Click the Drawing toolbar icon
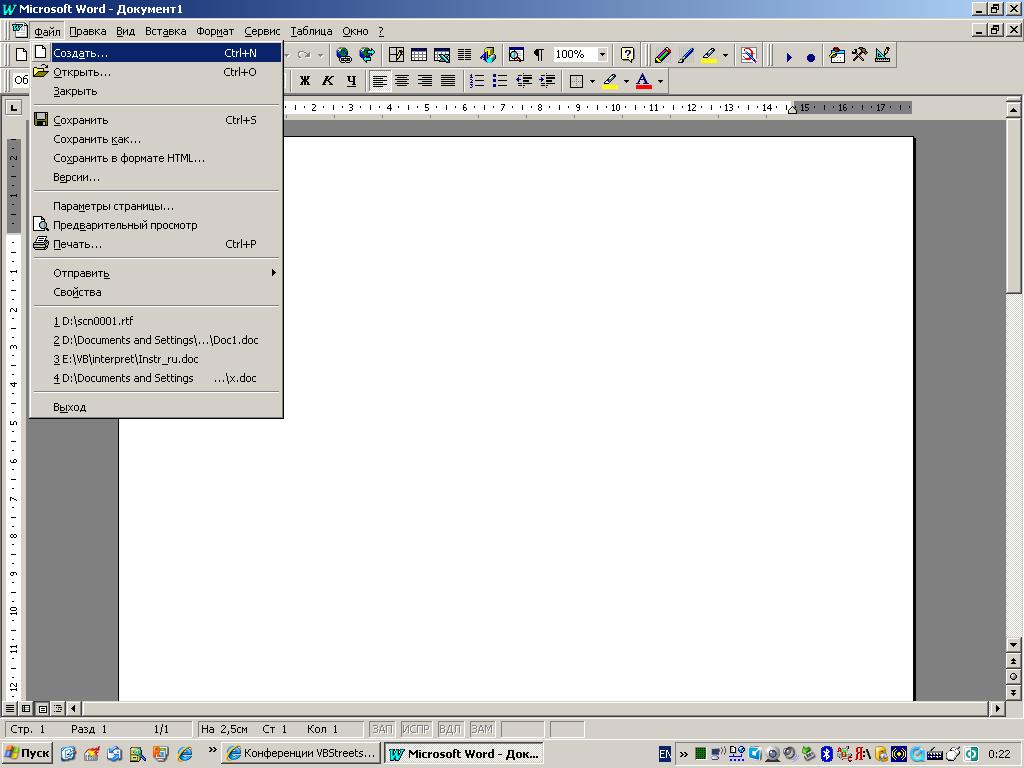Image resolution: width=1024 pixels, height=768 pixels. point(487,55)
